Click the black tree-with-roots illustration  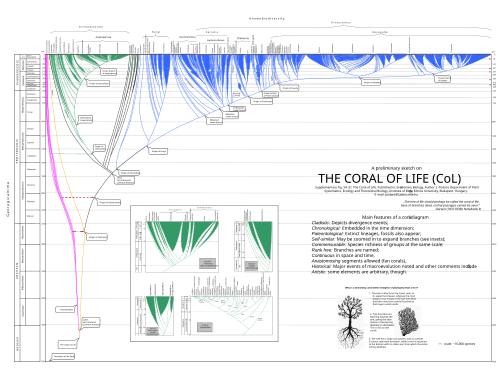350,321
